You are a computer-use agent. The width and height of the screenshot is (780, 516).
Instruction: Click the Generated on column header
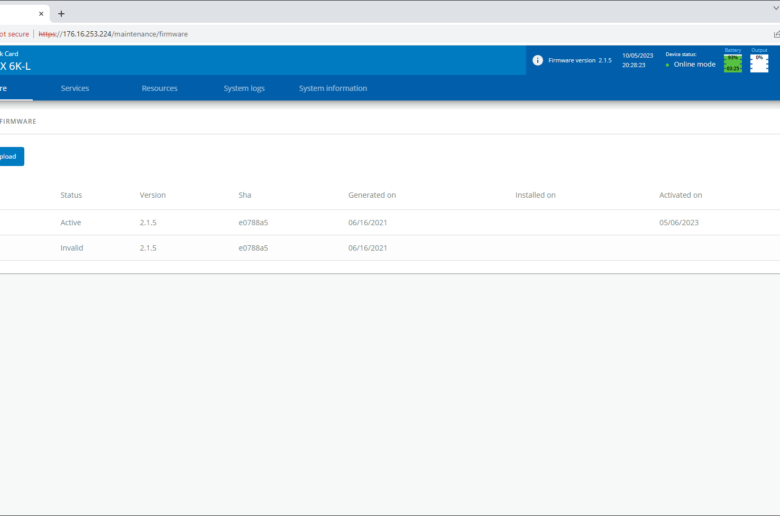(x=372, y=195)
